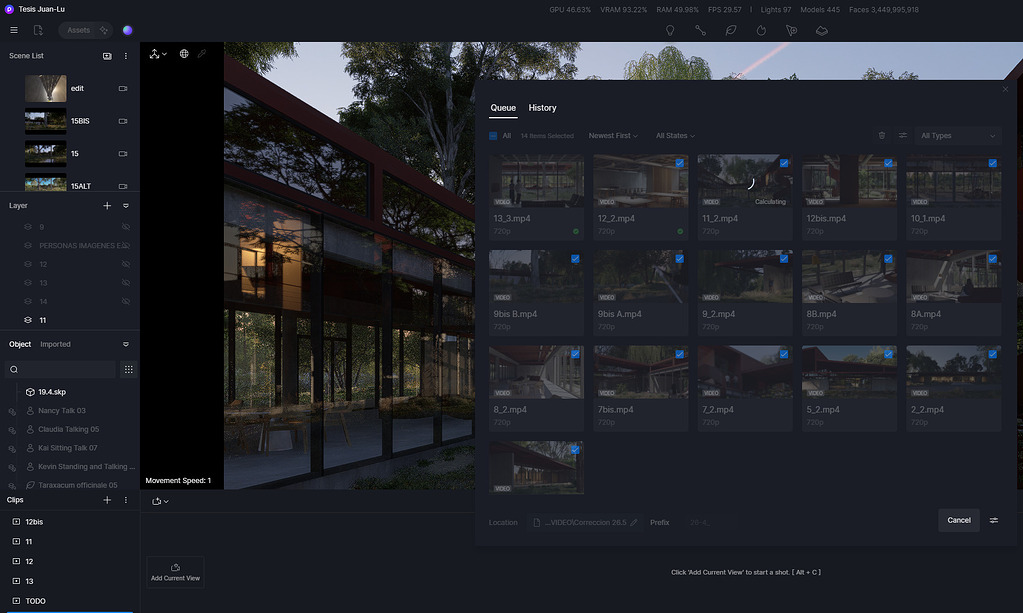Viewport: 1023px width, 613px height.
Task: Open the All Types combo box
Action: pos(957,136)
